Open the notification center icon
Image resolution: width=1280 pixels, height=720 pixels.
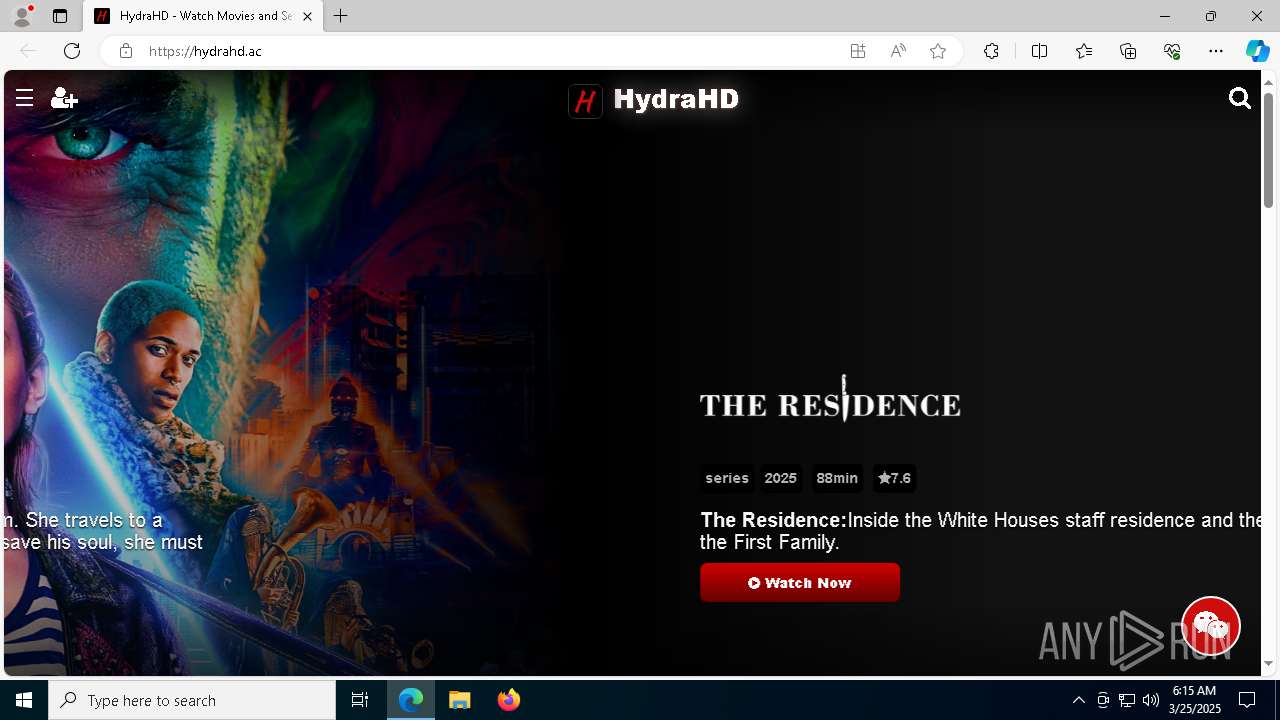pyautogui.click(x=1247, y=700)
